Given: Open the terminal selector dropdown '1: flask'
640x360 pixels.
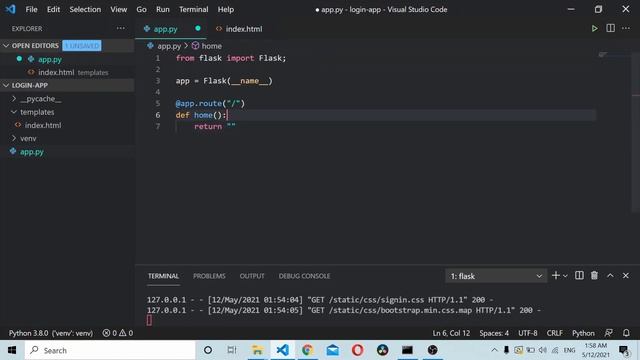Looking at the screenshot, I should (496, 276).
